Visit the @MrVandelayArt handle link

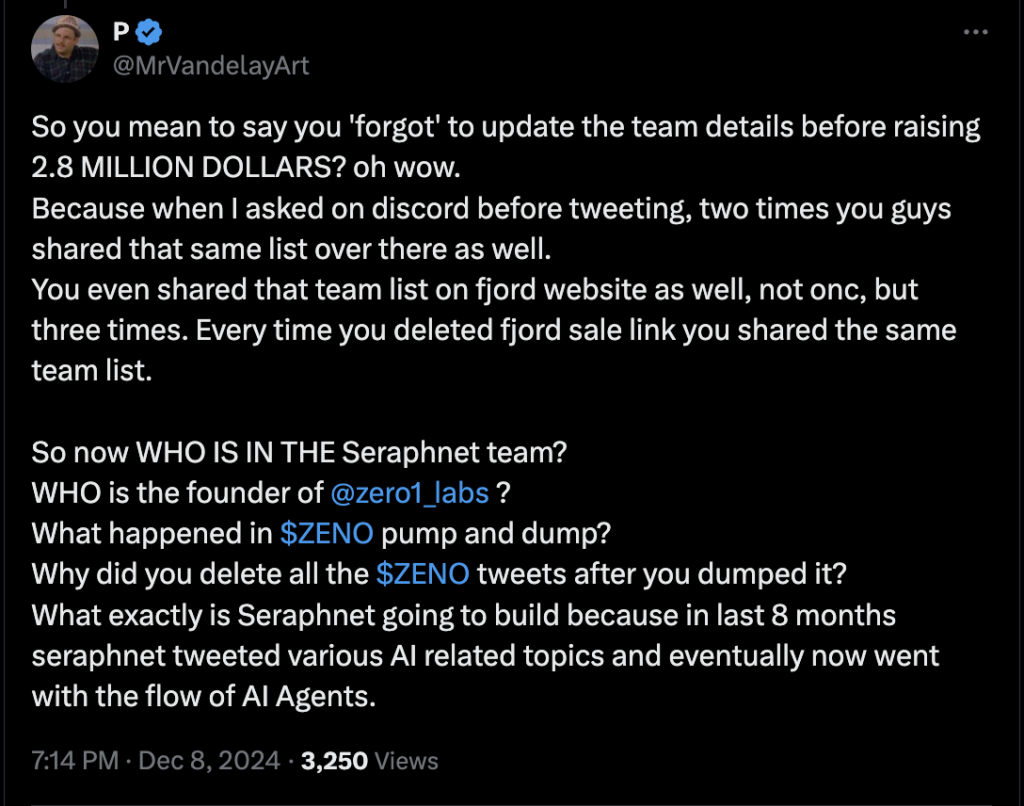point(211,65)
